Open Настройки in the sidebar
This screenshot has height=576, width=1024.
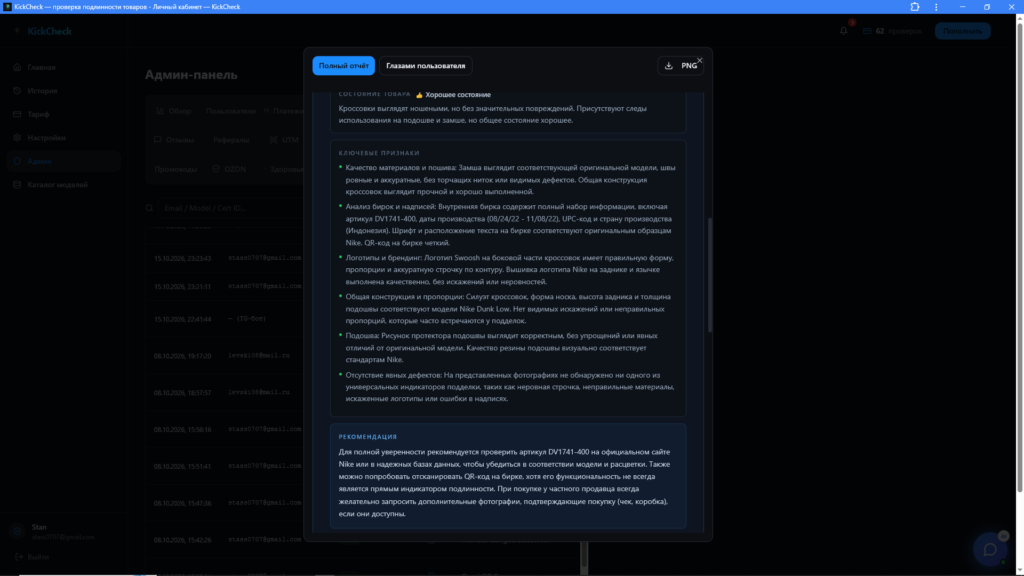[x=46, y=138]
